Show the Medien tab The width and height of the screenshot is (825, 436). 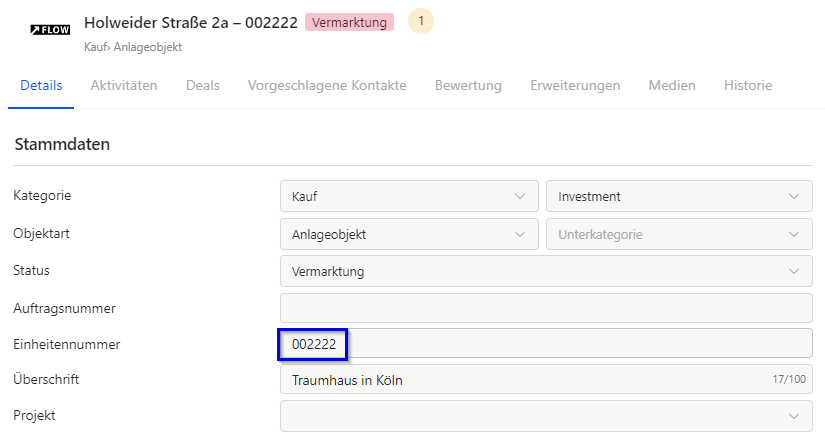click(672, 86)
